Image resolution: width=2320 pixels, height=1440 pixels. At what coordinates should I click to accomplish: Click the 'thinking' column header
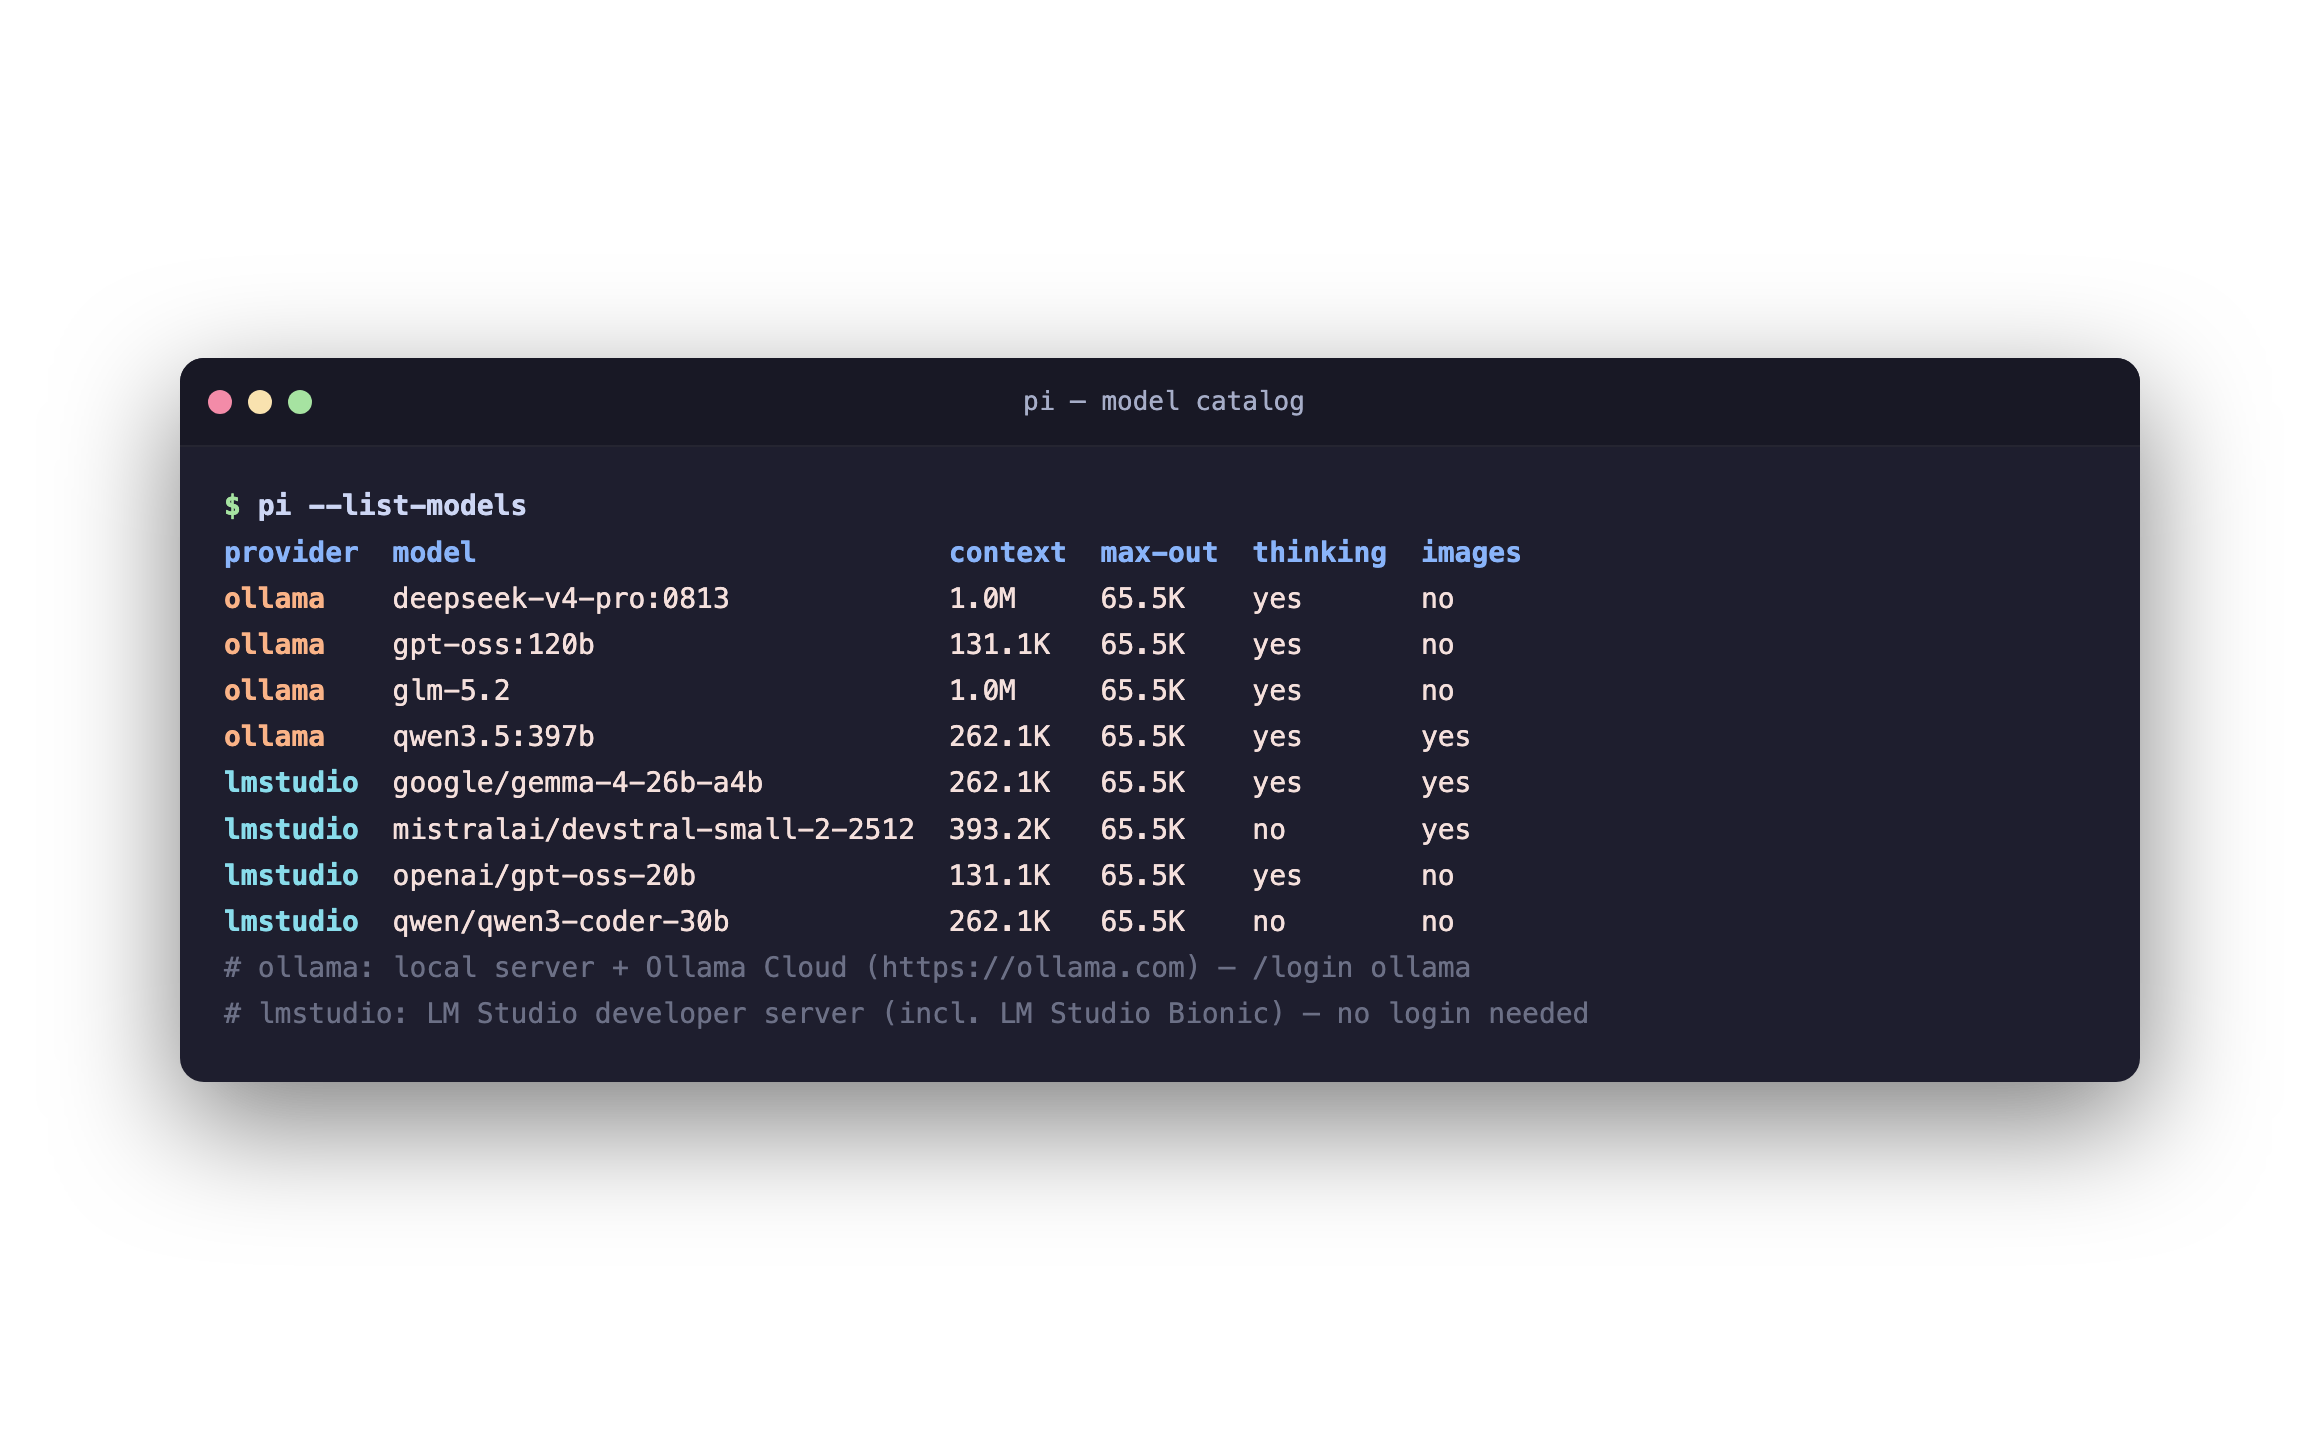coord(1320,553)
